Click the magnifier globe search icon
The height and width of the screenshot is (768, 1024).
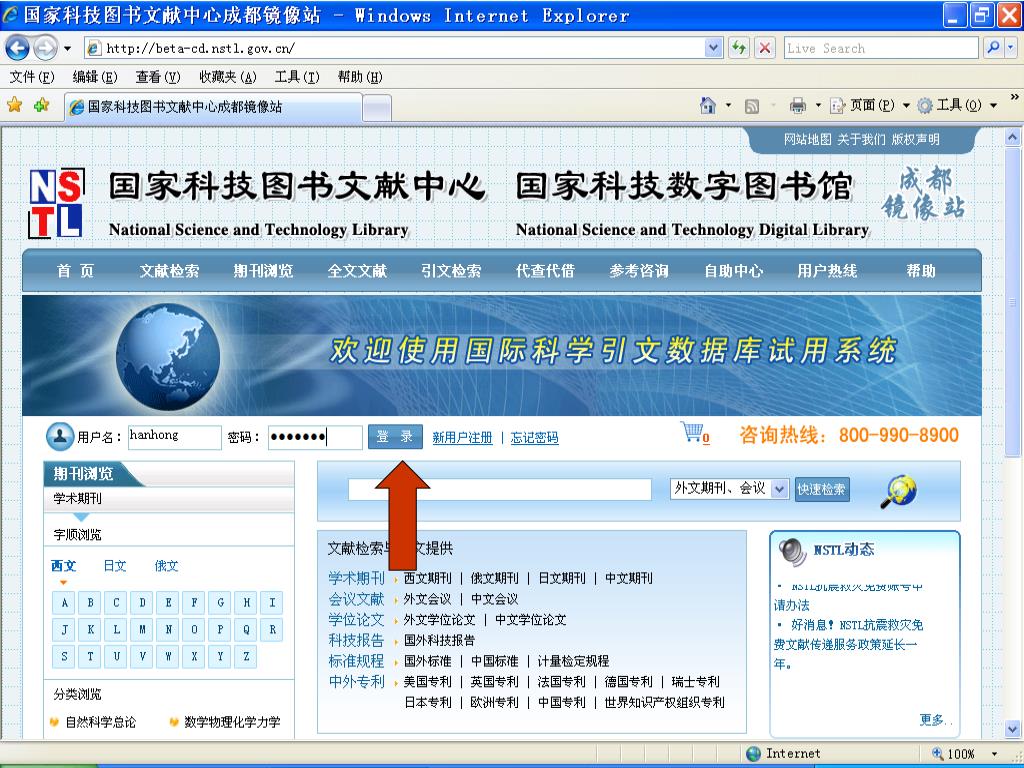[899, 492]
